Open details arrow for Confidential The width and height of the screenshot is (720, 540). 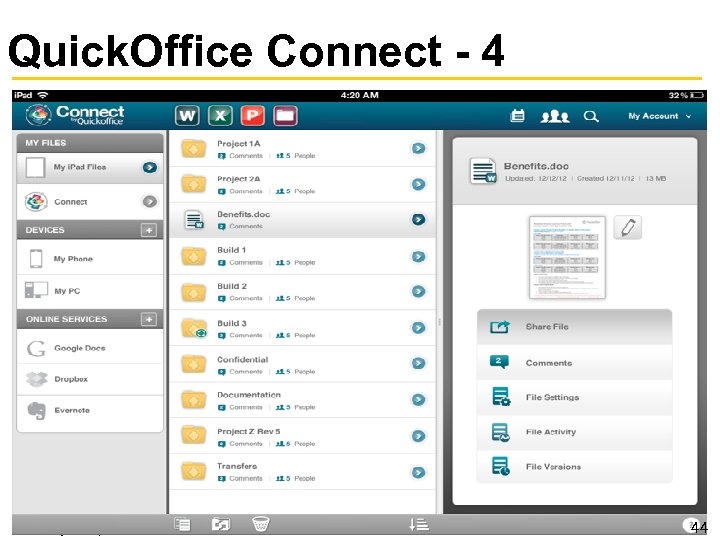pyautogui.click(x=418, y=363)
